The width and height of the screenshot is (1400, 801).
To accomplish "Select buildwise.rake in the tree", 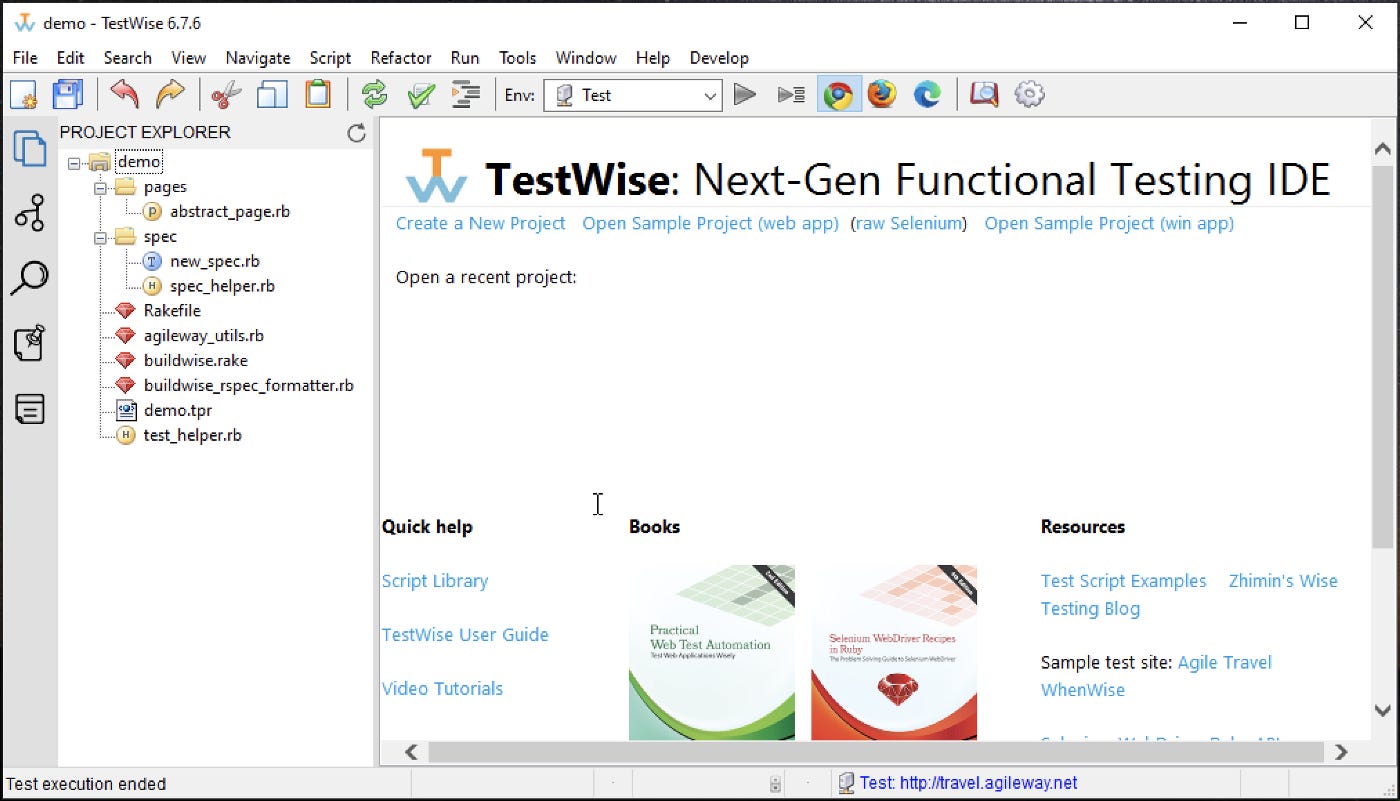I will [196, 361].
